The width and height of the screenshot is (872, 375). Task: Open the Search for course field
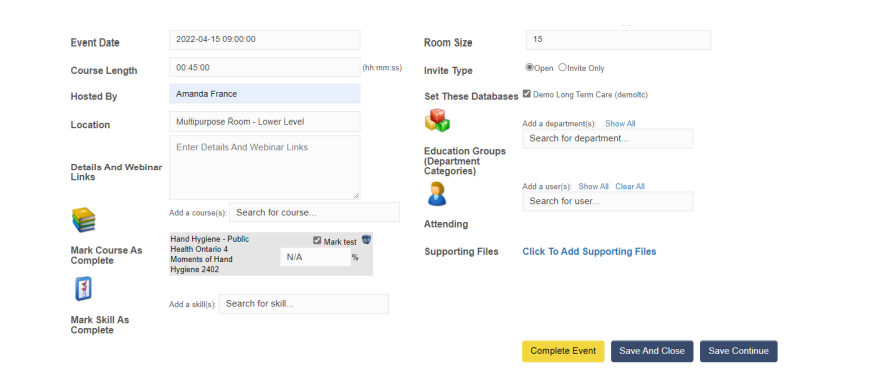(314, 212)
